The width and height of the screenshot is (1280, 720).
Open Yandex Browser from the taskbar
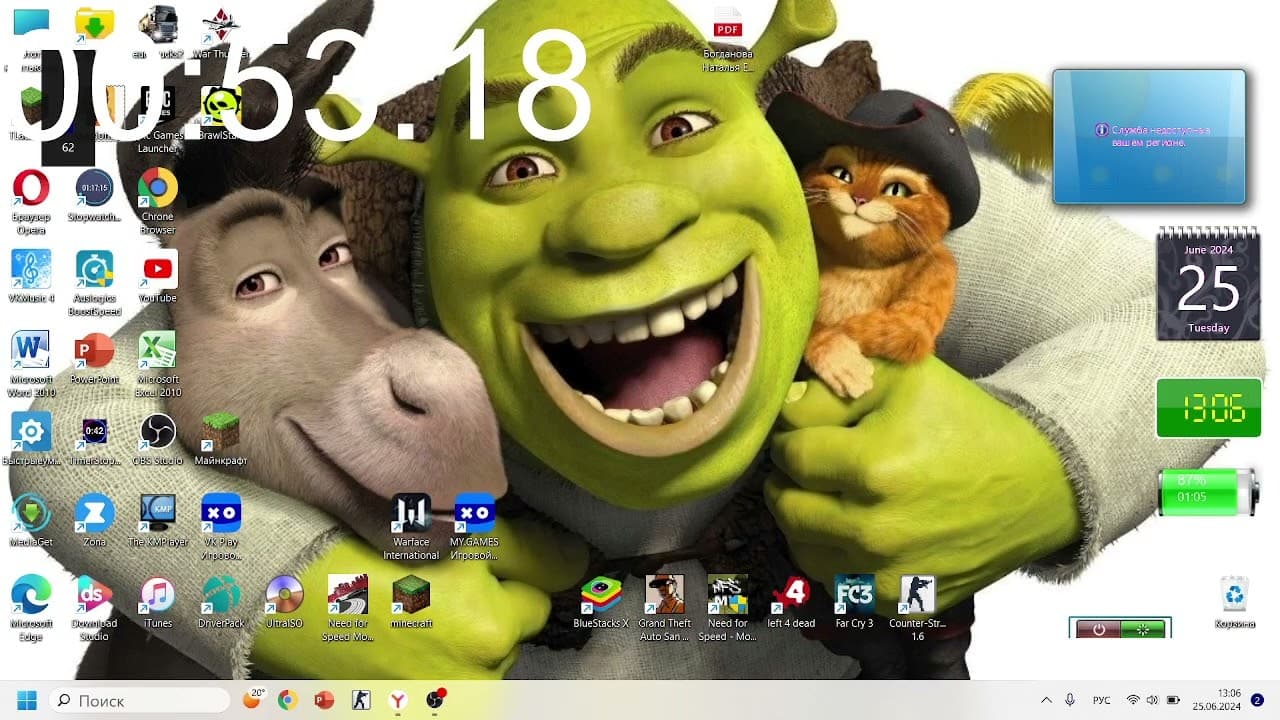398,700
